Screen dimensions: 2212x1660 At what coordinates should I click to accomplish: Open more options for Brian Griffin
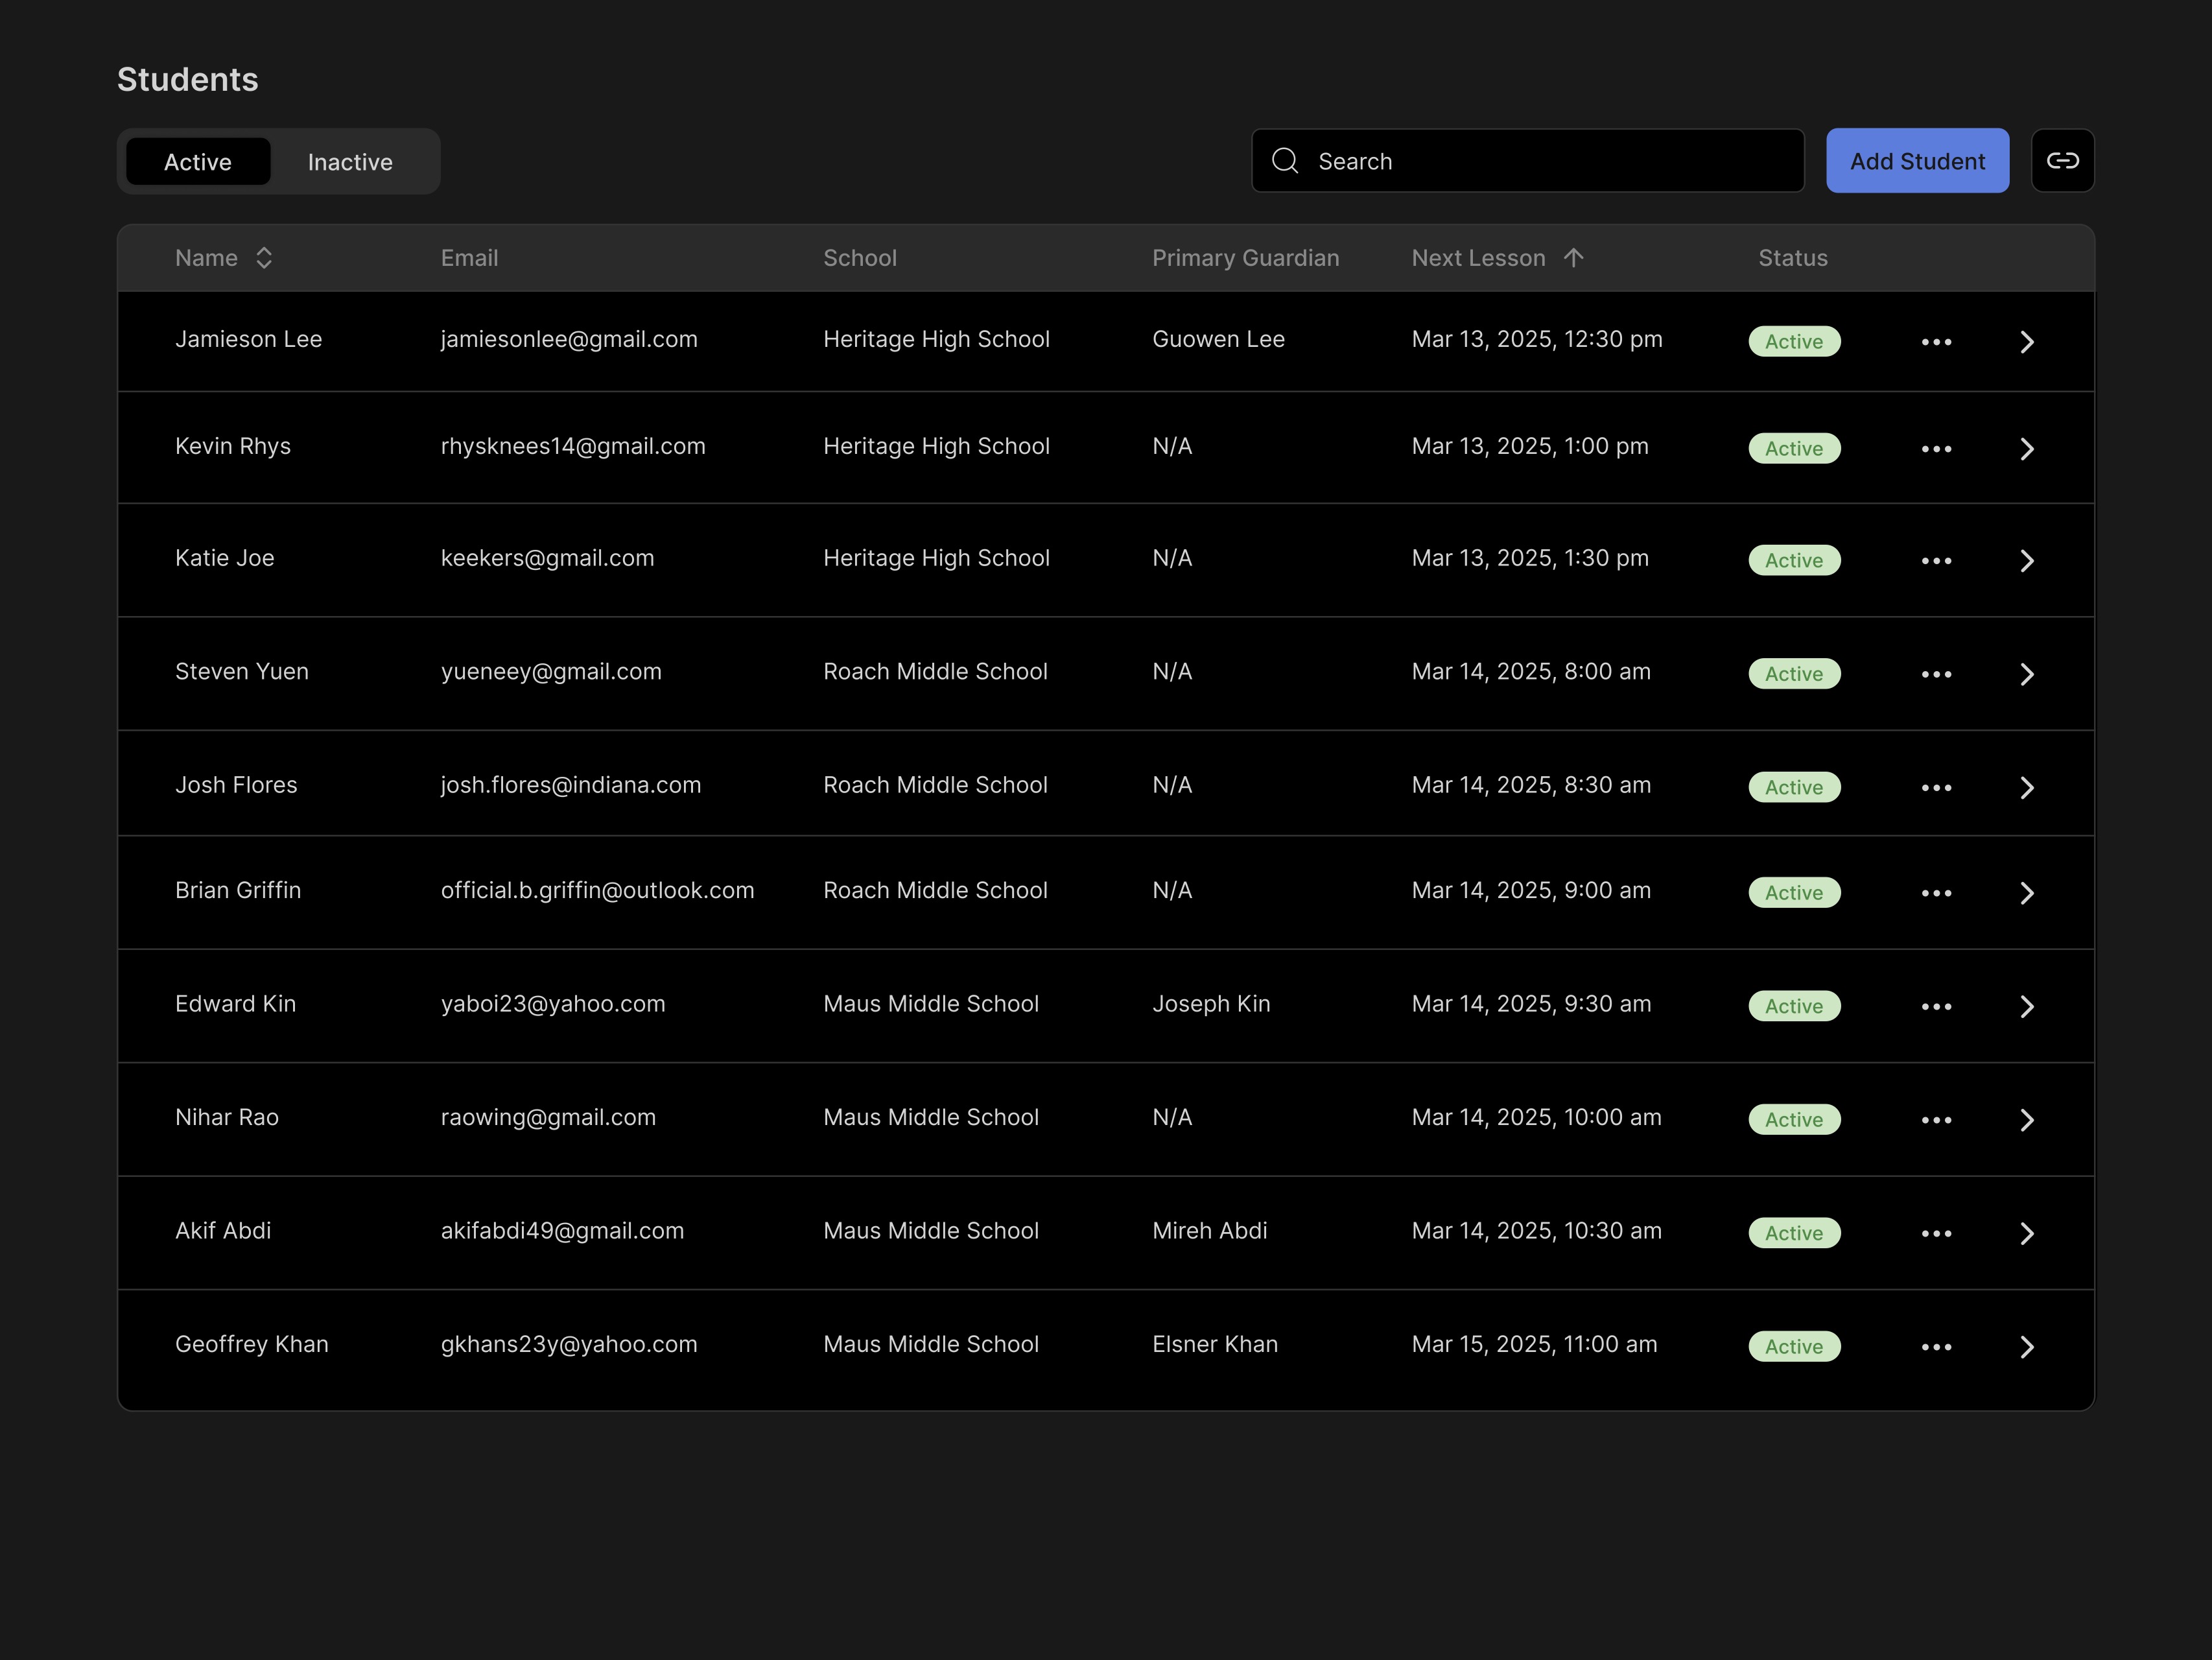[1936, 893]
